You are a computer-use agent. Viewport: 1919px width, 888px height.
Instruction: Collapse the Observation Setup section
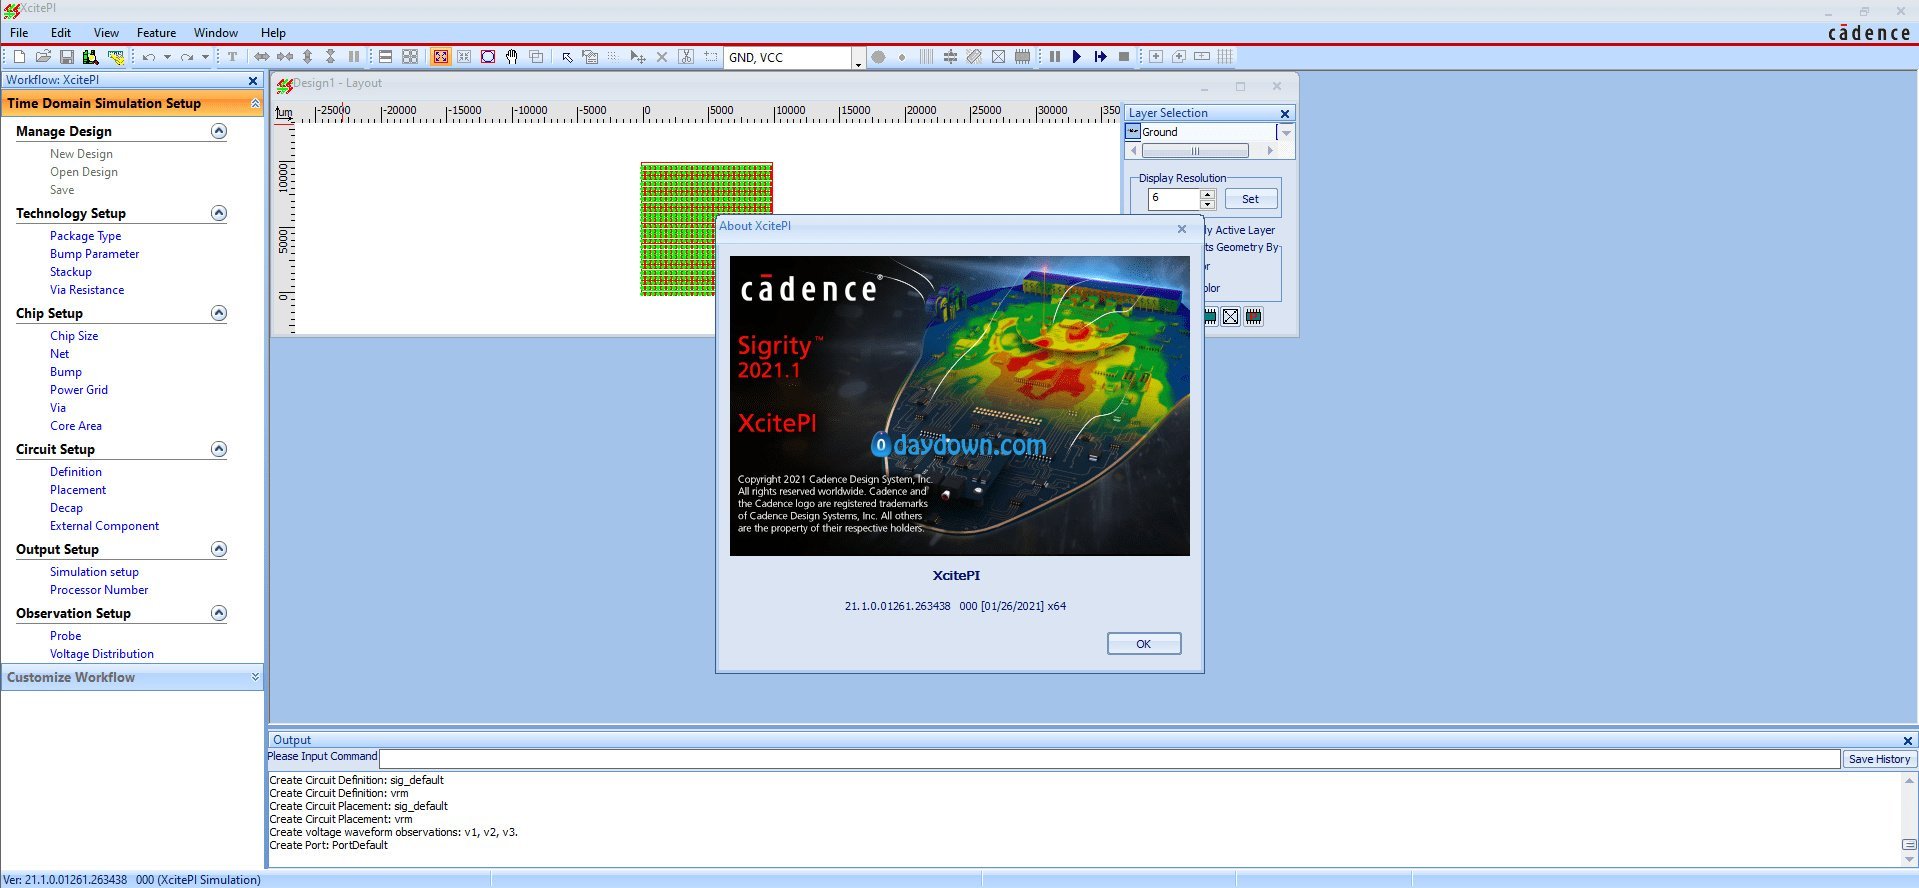click(x=219, y=613)
